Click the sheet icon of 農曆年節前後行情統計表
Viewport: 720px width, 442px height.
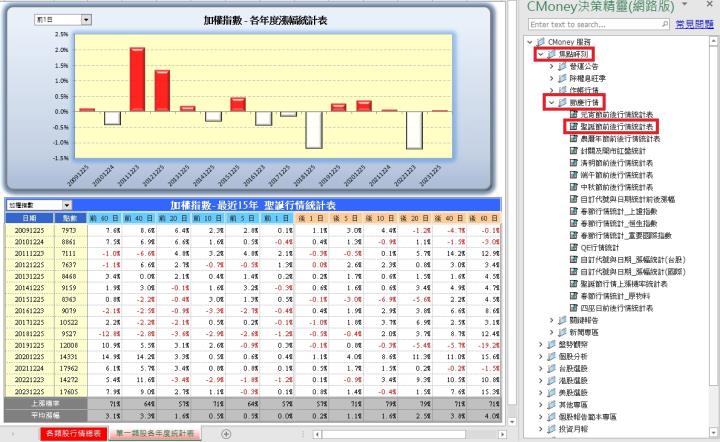574,139
